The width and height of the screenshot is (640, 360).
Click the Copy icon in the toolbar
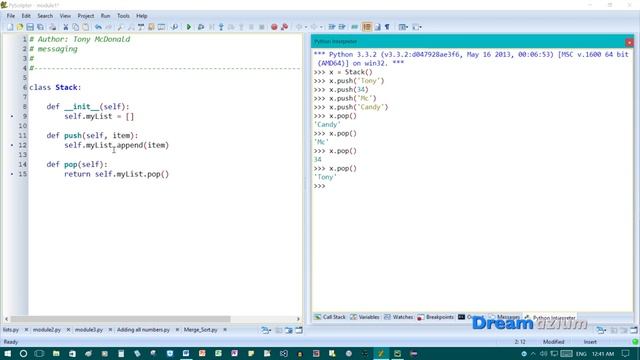click(x=76, y=27)
